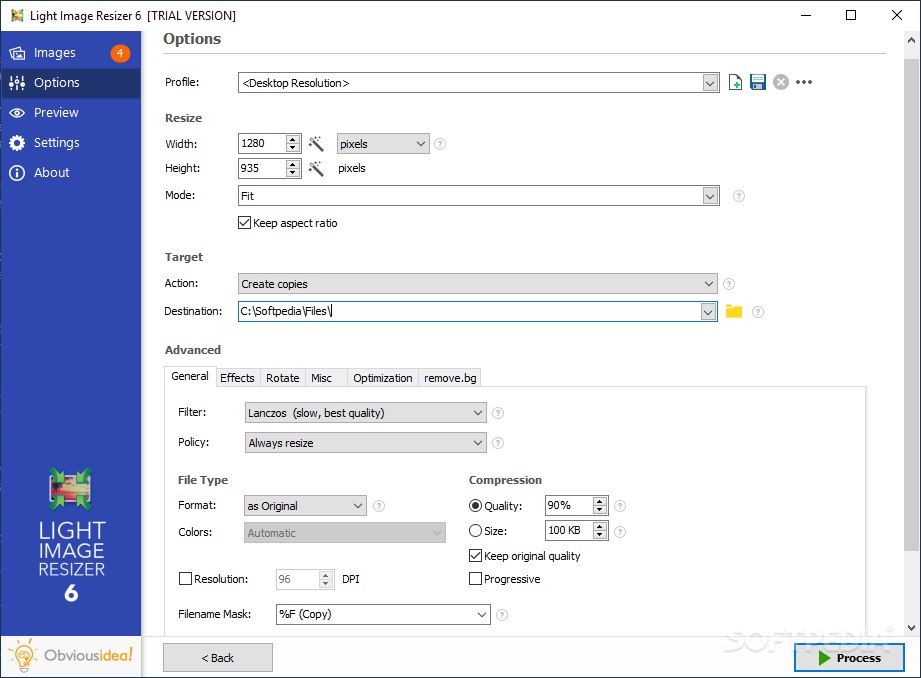Open the Filter dropdown showing Lanczos
The width and height of the screenshot is (921, 678).
click(365, 412)
